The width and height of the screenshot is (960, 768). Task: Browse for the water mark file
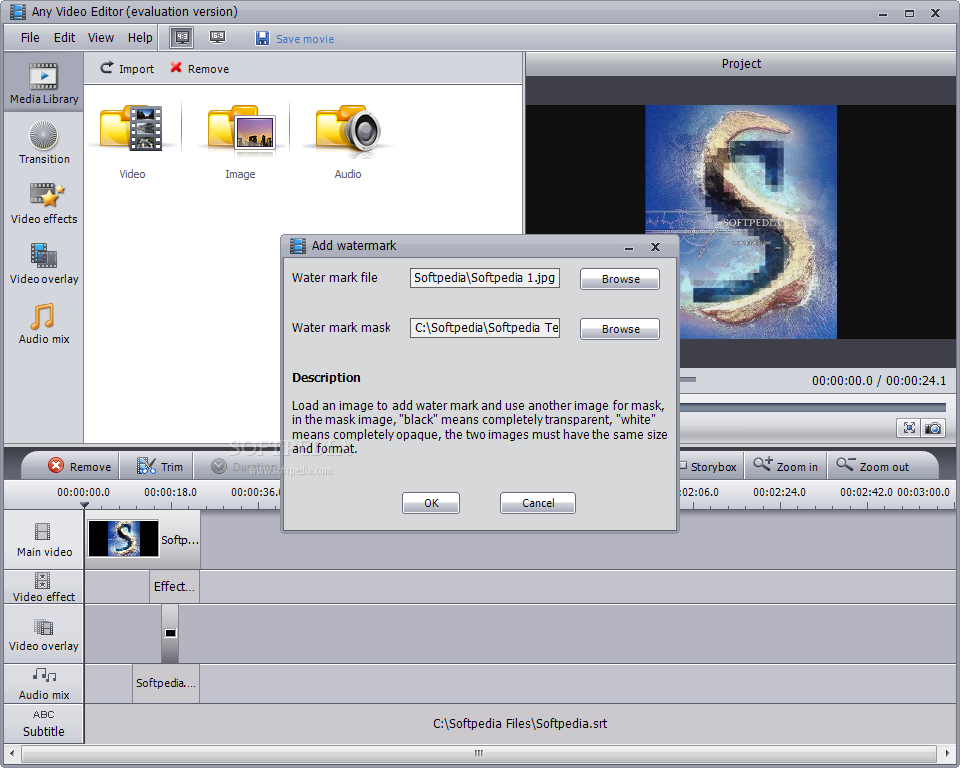pos(620,279)
